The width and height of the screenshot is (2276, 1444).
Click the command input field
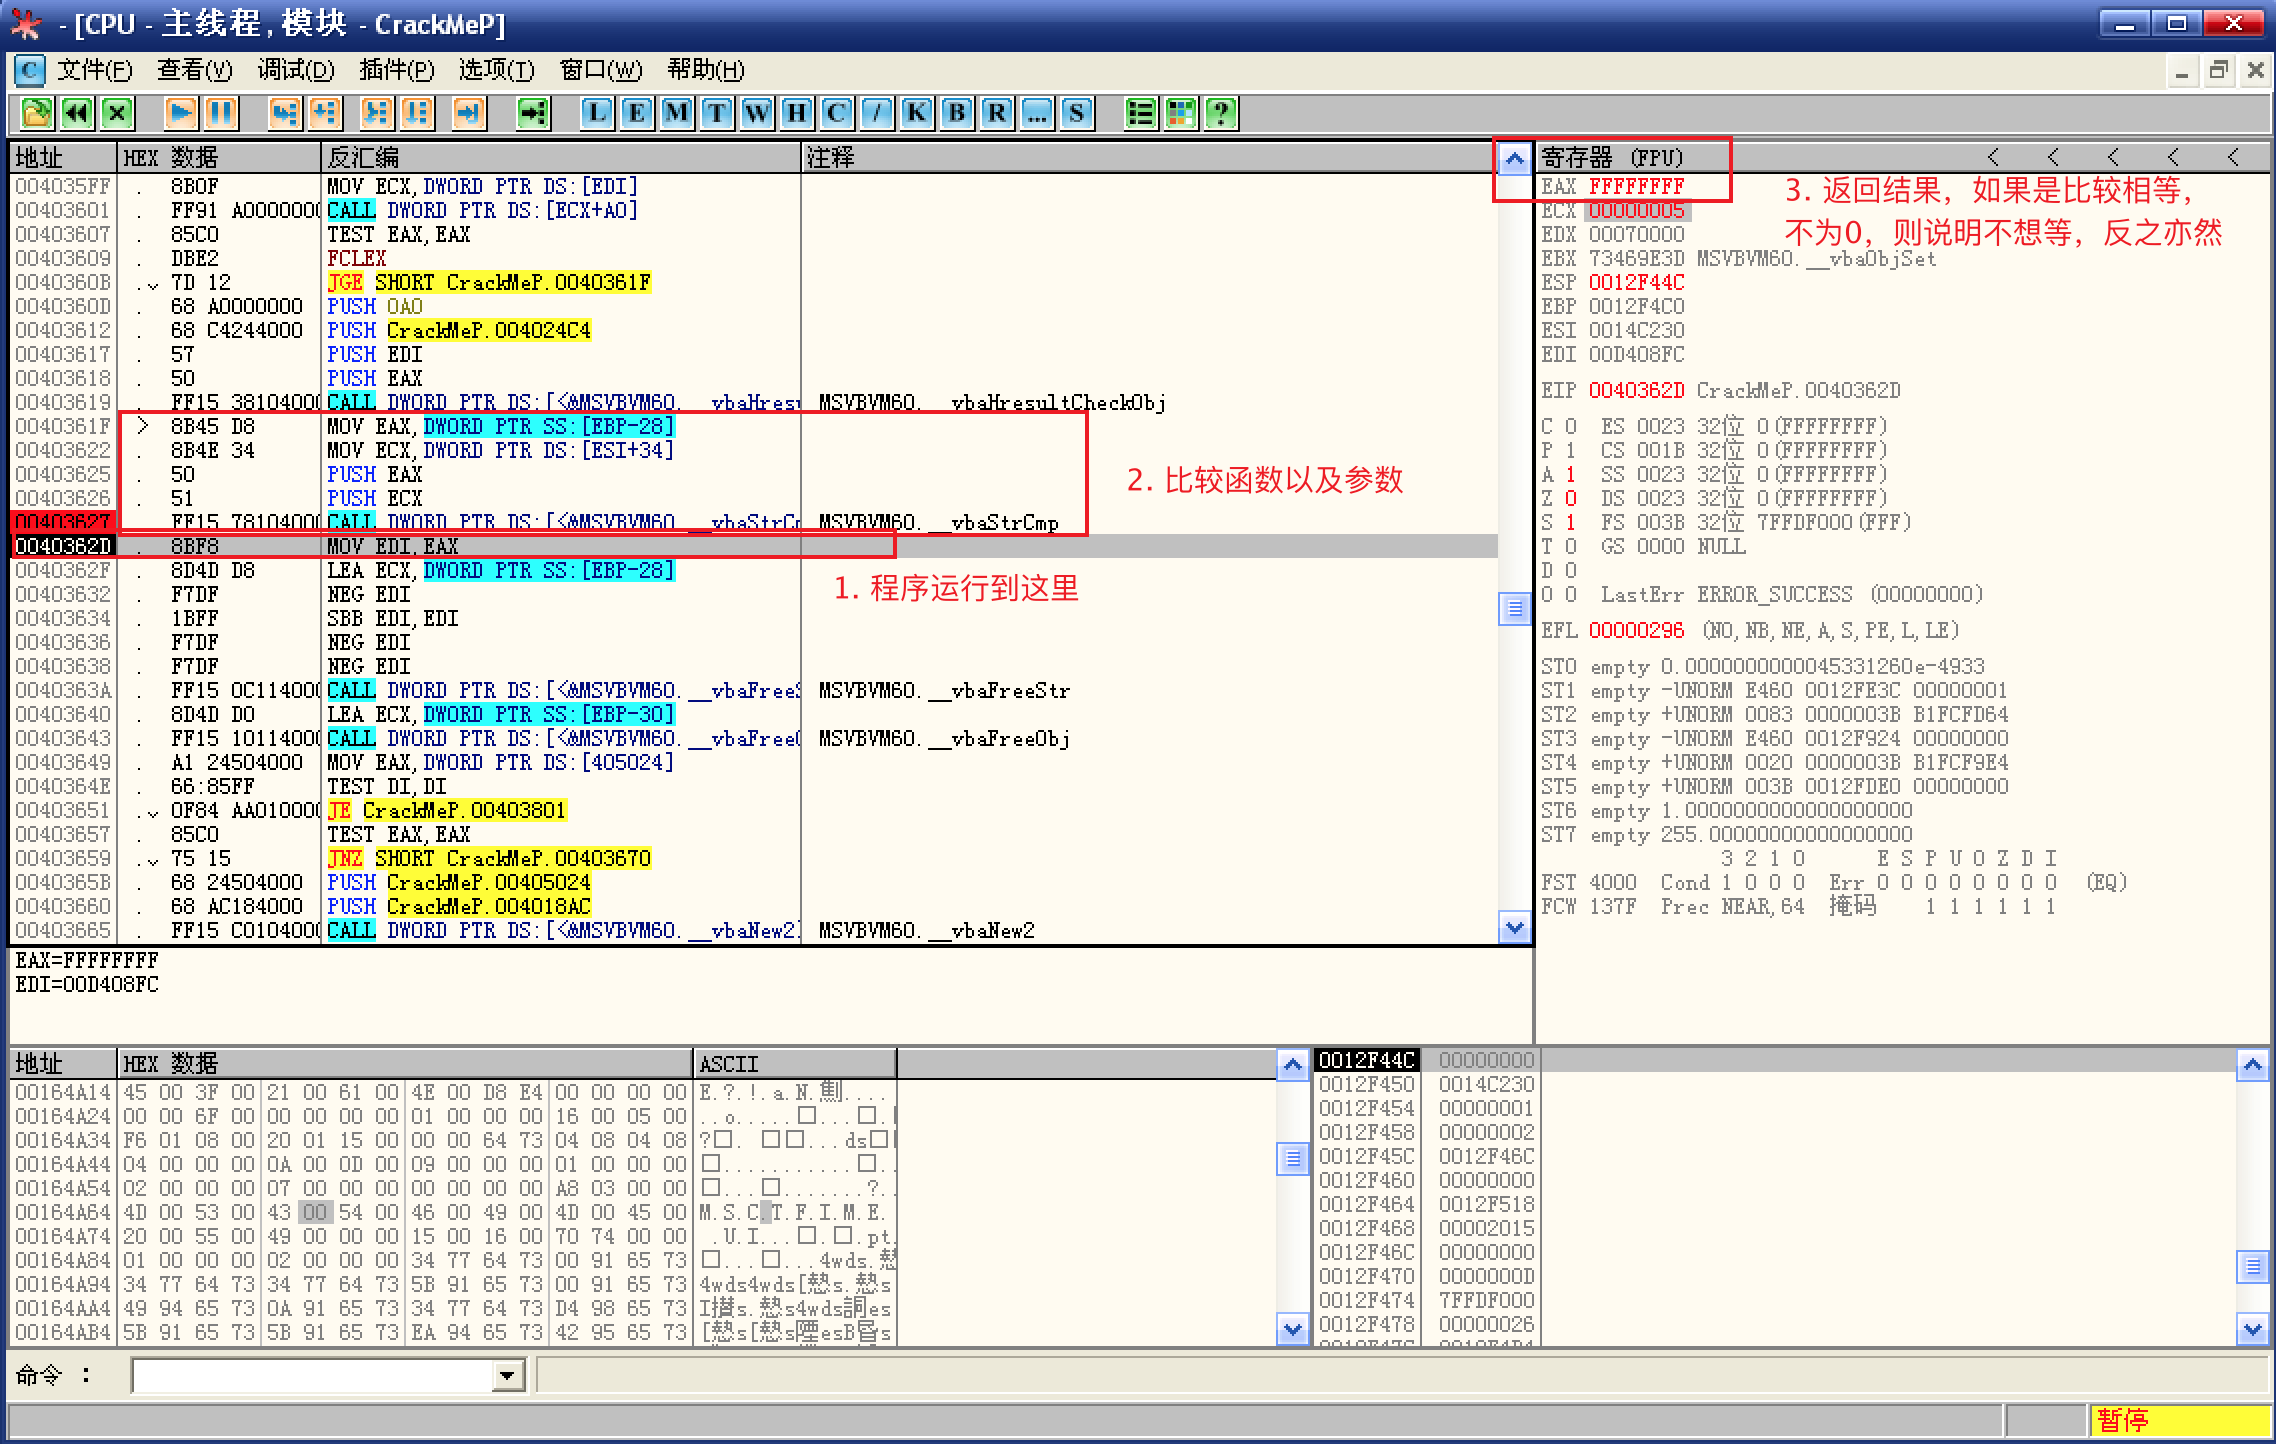tap(312, 1376)
